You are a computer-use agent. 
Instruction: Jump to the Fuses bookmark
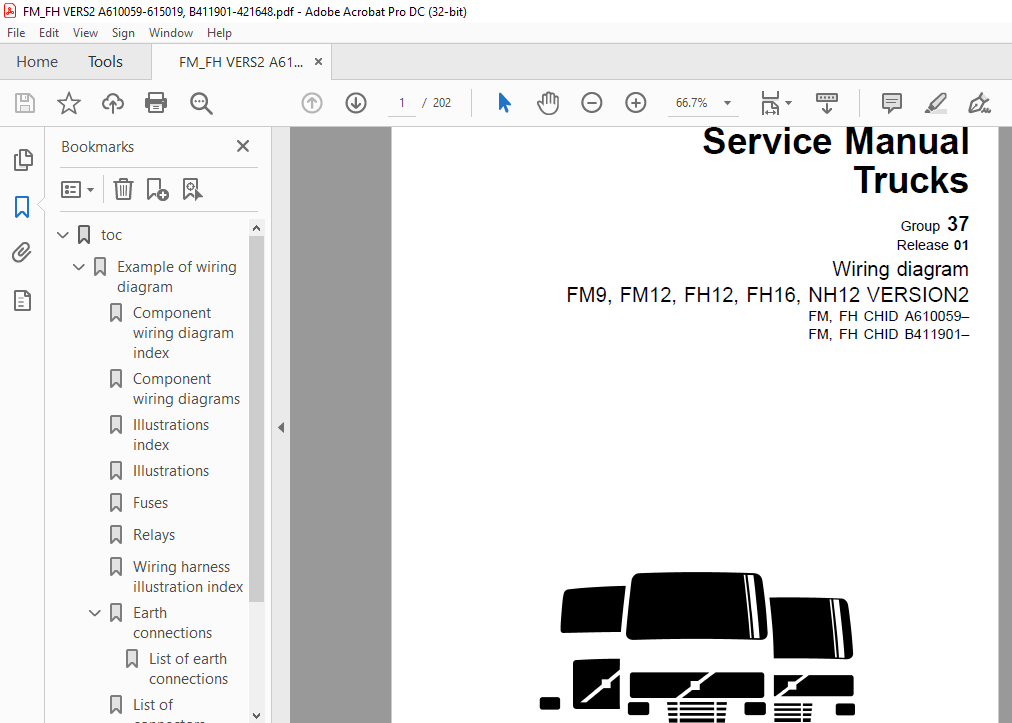click(x=150, y=503)
